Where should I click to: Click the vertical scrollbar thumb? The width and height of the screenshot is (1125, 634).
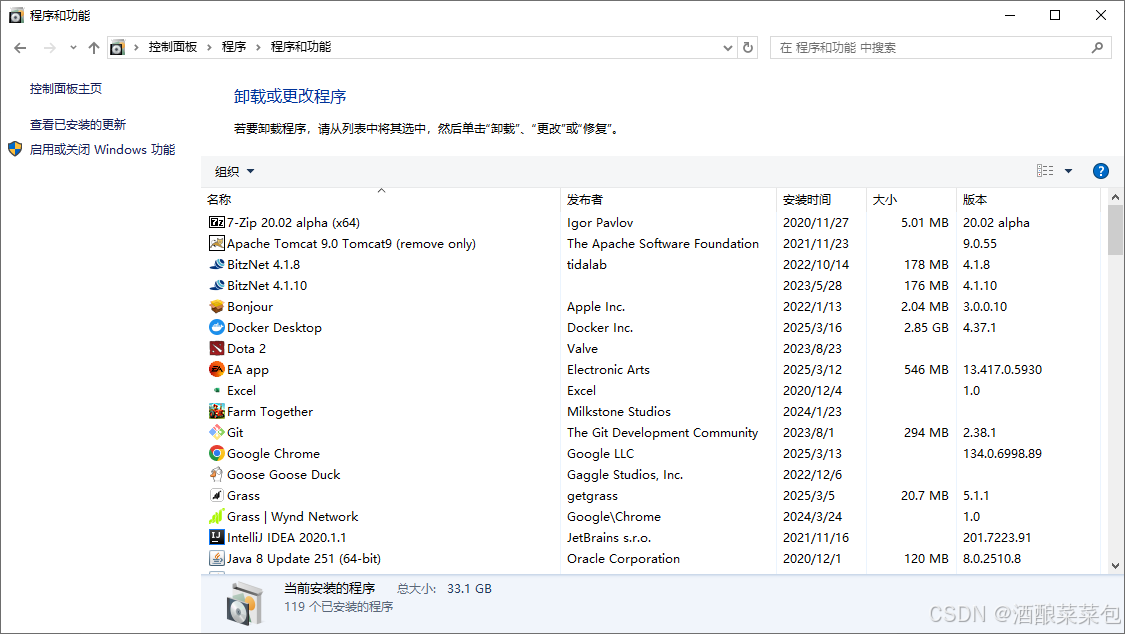click(x=1115, y=230)
